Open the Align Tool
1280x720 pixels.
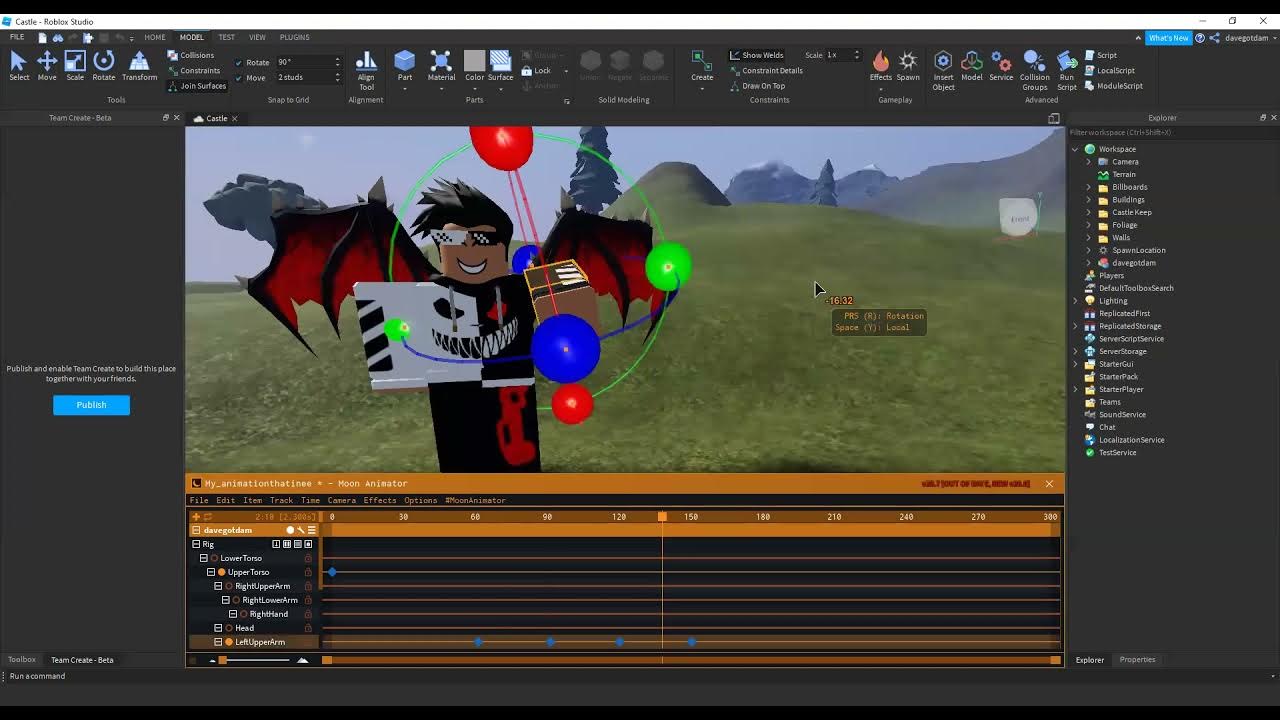pos(366,70)
